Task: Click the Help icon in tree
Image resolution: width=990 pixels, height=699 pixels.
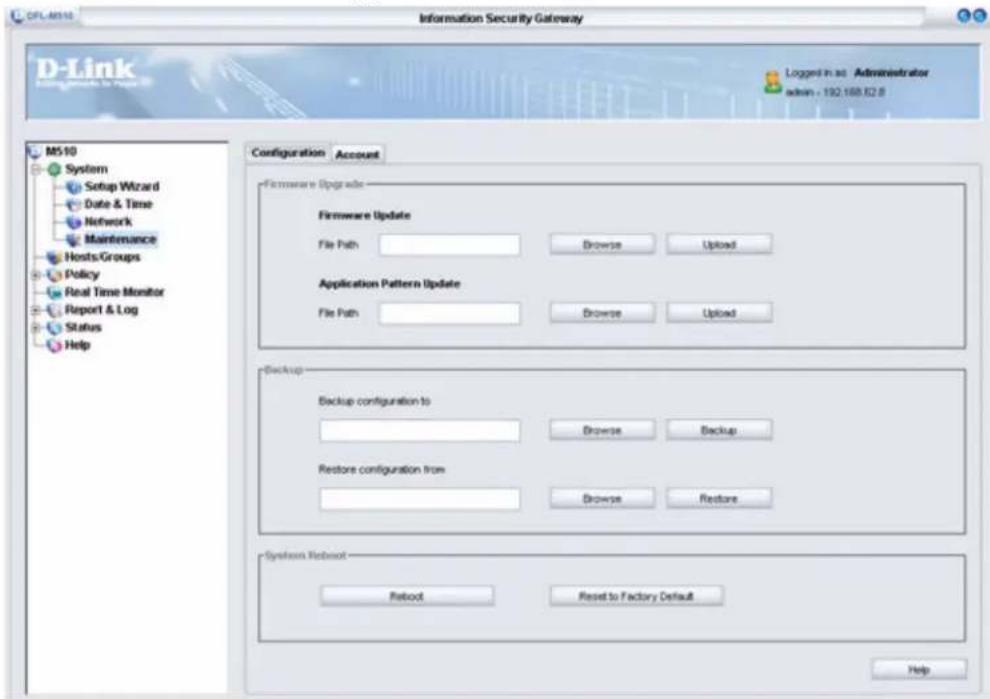Action: pos(55,345)
